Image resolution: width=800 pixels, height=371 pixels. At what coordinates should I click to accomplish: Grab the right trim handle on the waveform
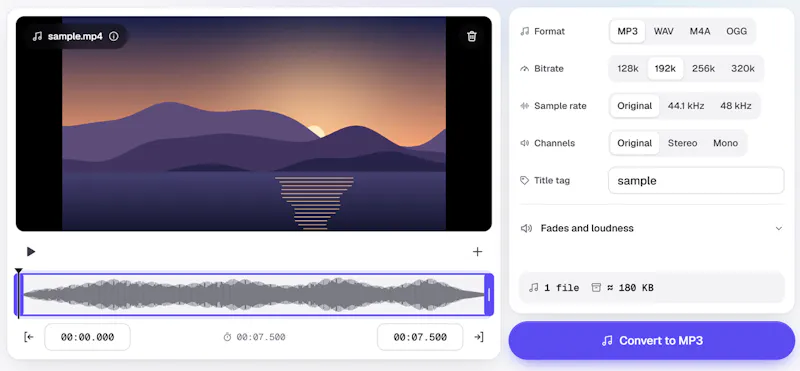[489, 294]
